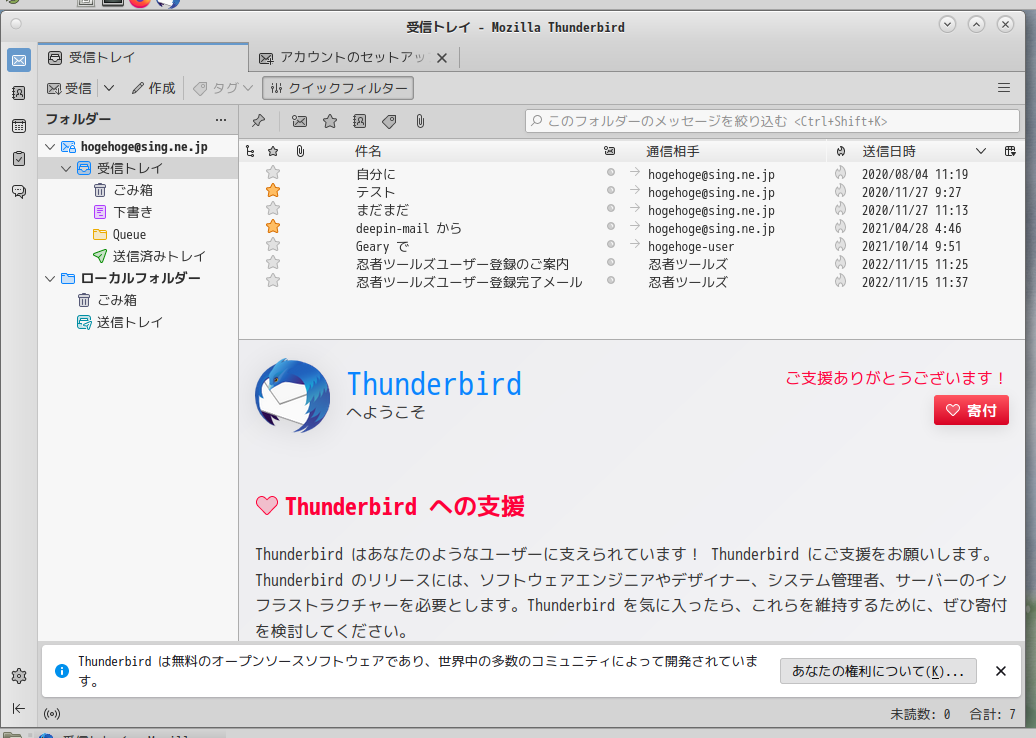Sort by the read status column header
The width and height of the screenshot is (1036, 738).
click(x=610, y=151)
